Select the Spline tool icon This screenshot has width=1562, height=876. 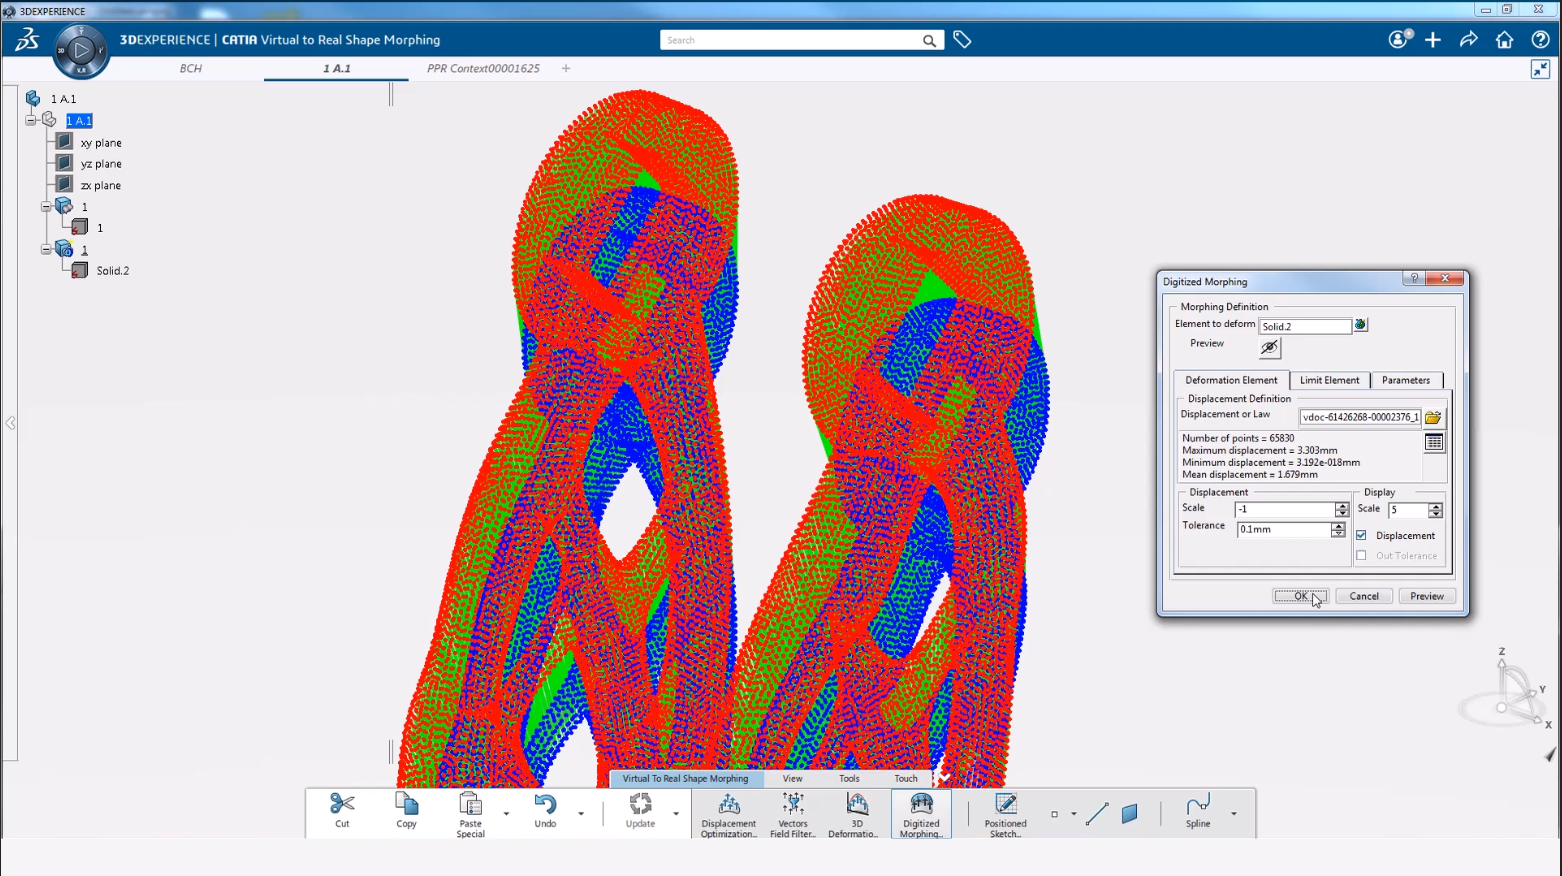point(1197,805)
